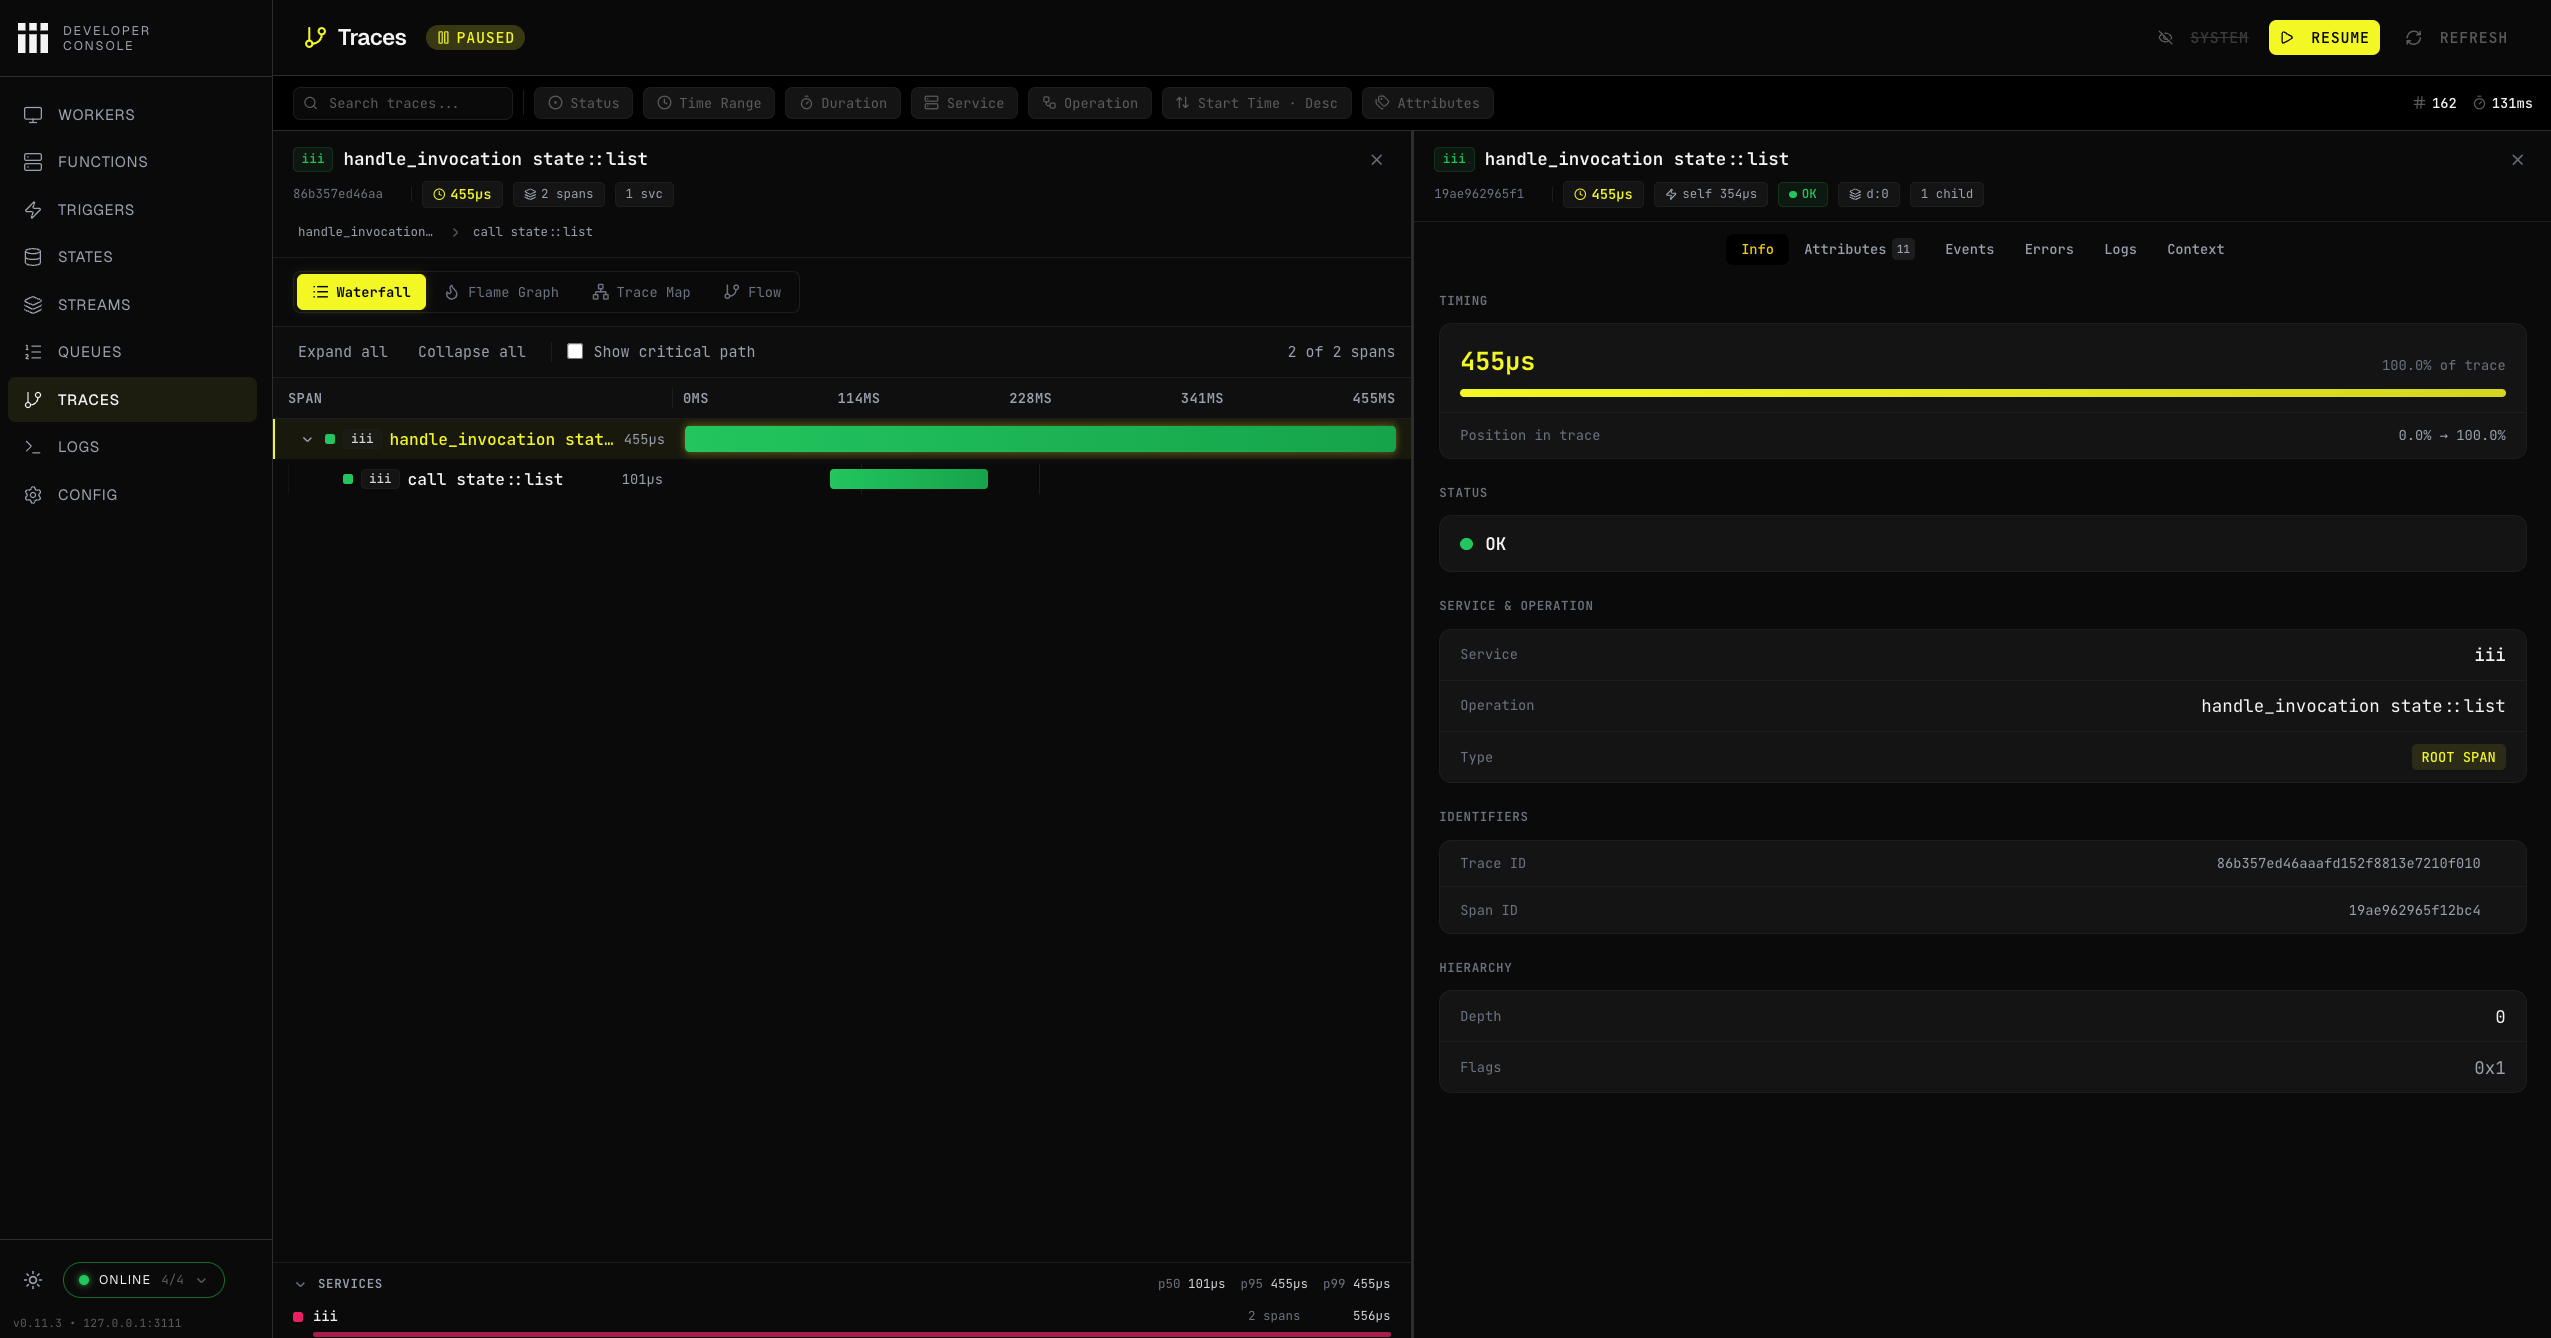The width and height of the screenshot is (2551, 1338).
Task: Open the Service filter dropdown
Action: point(964,103)
